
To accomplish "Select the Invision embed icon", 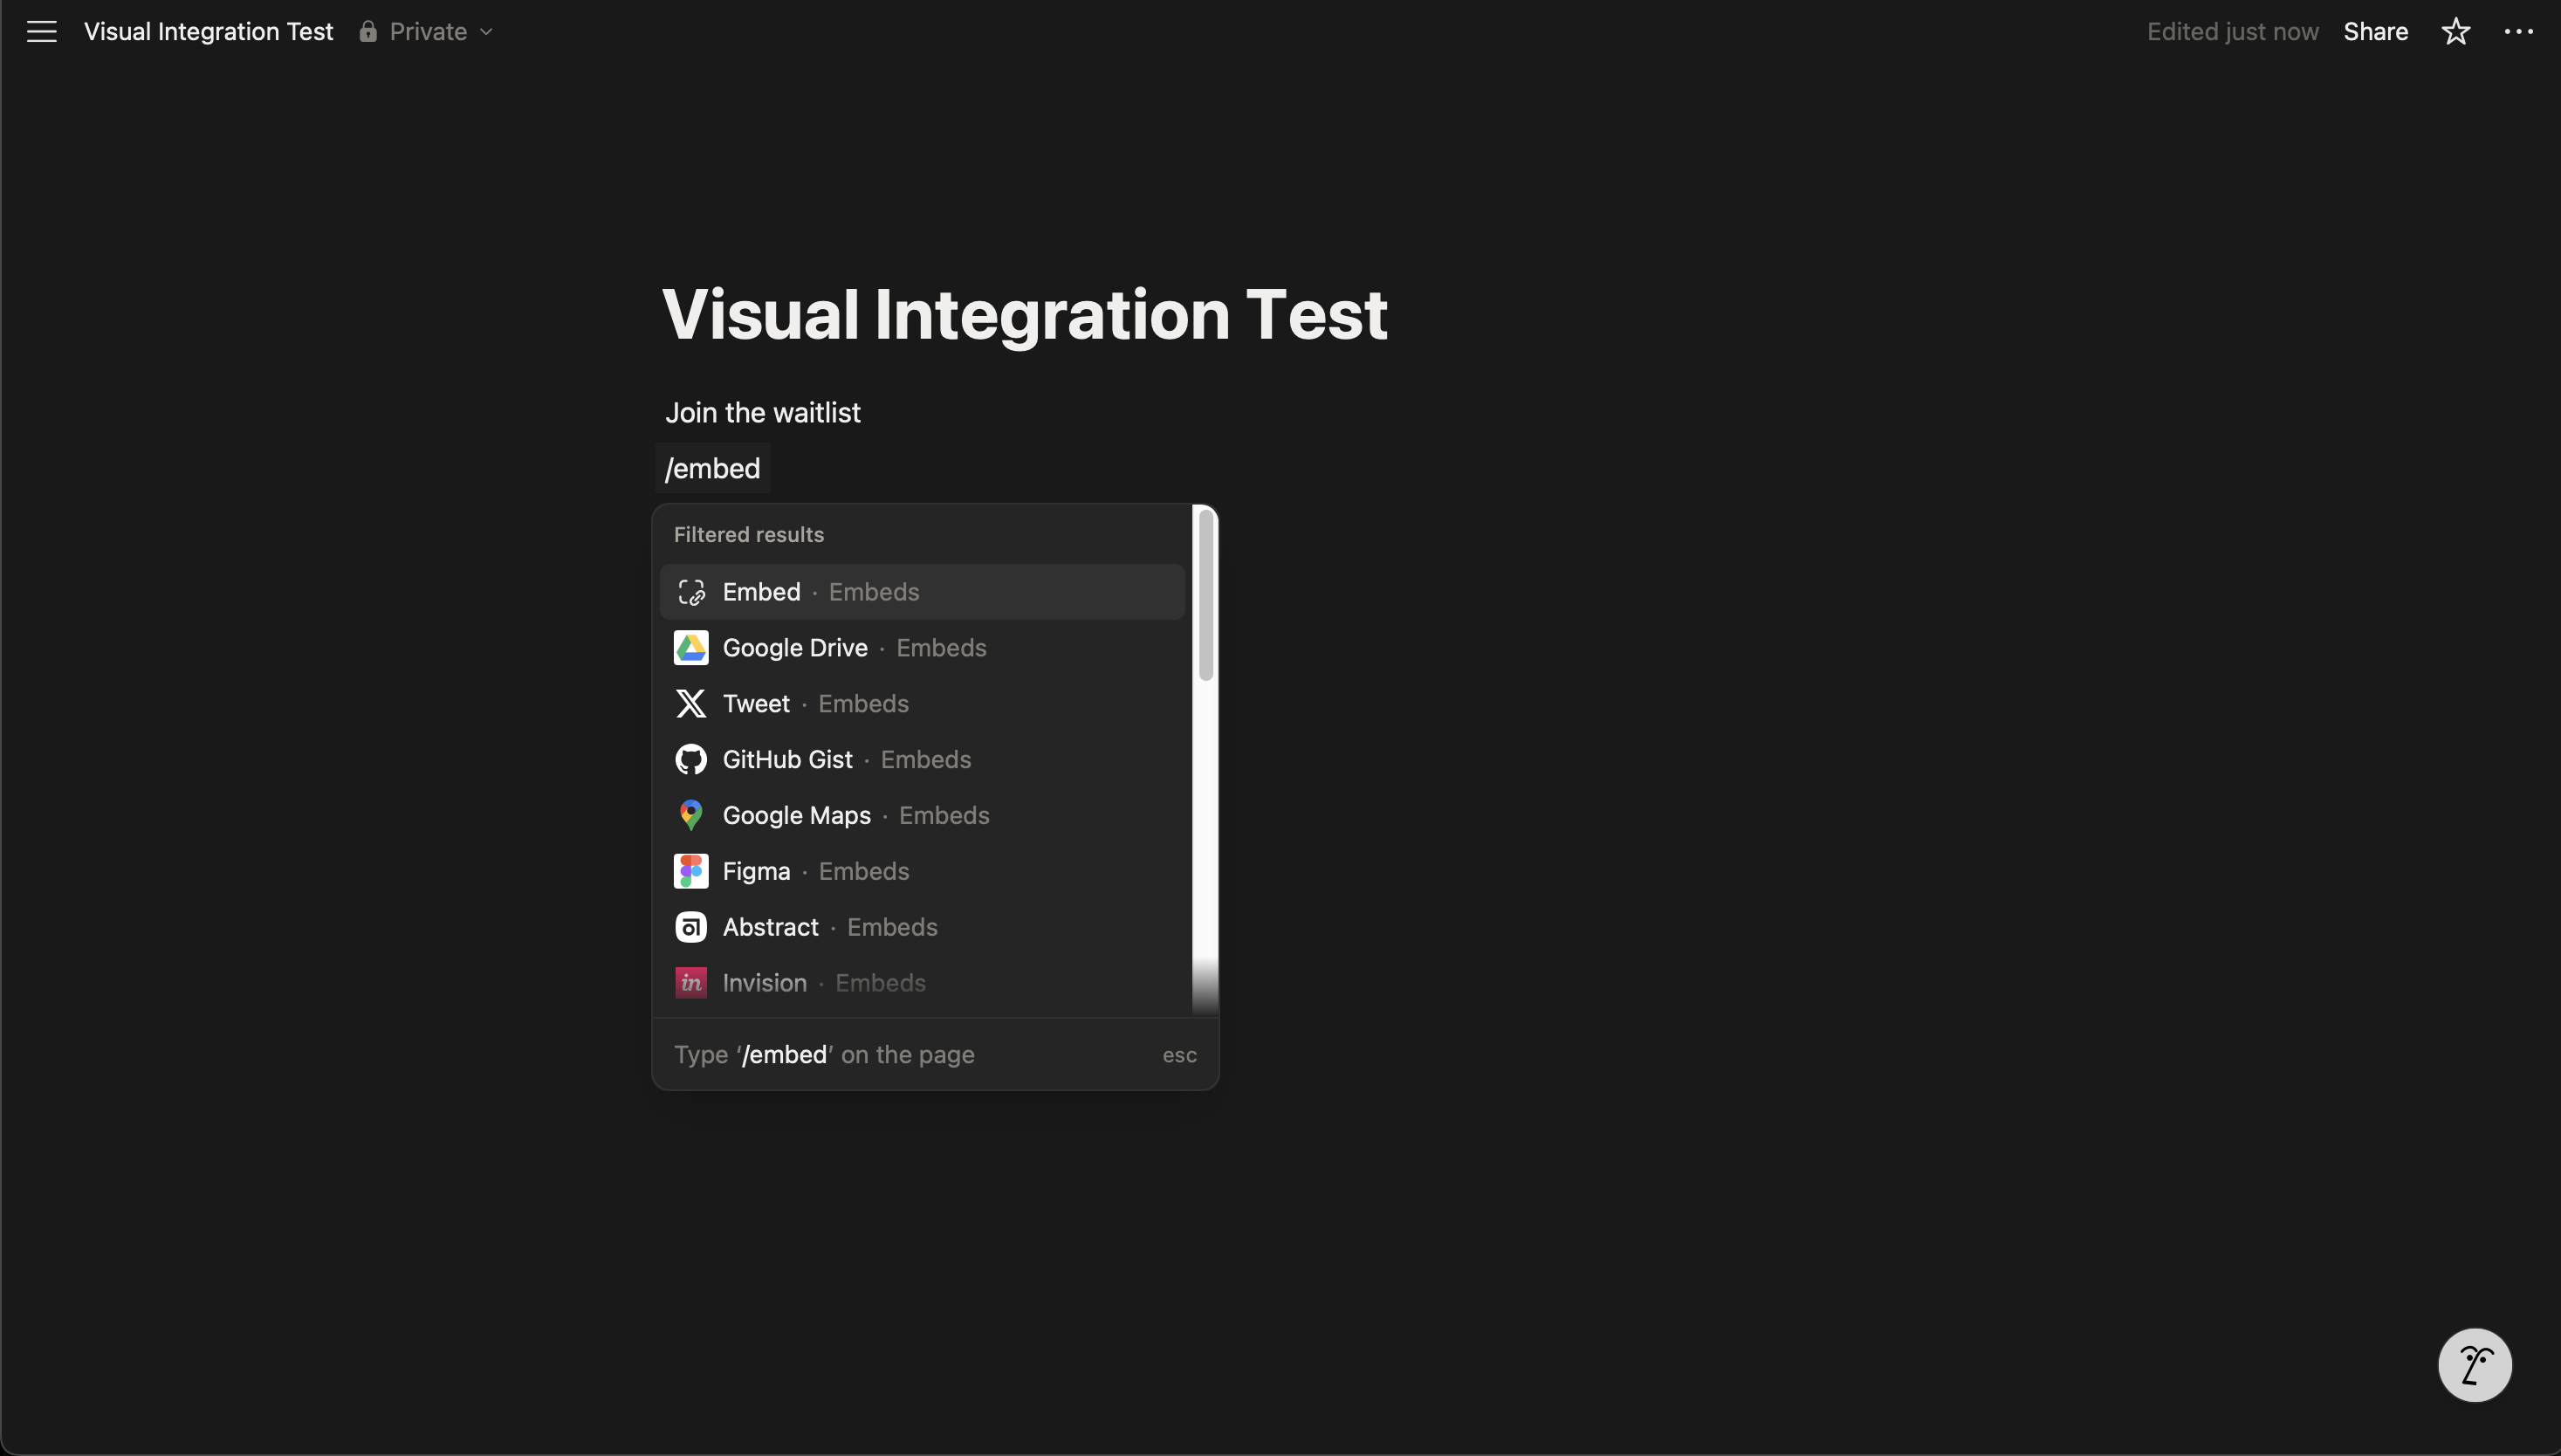I will 691,983.
